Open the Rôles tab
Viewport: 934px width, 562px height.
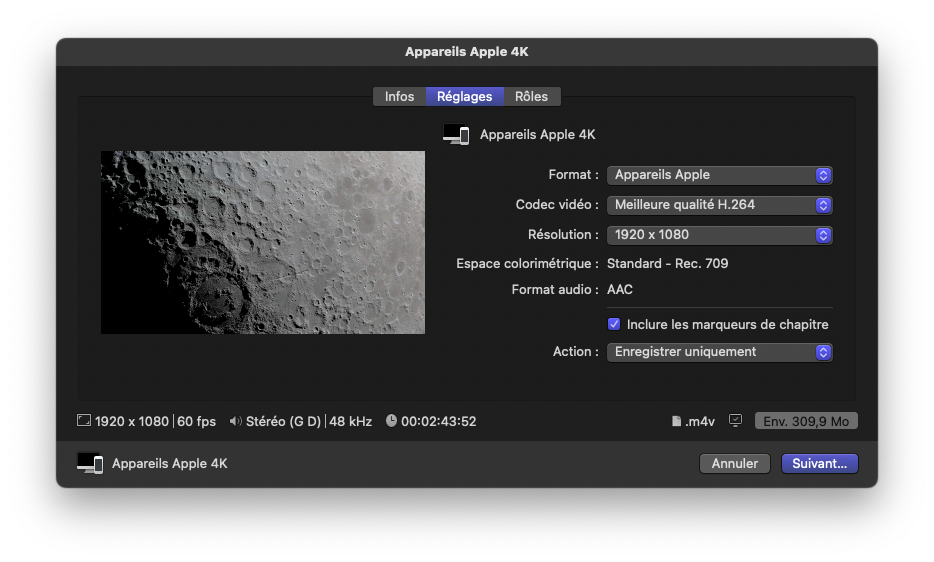point(531,97)
